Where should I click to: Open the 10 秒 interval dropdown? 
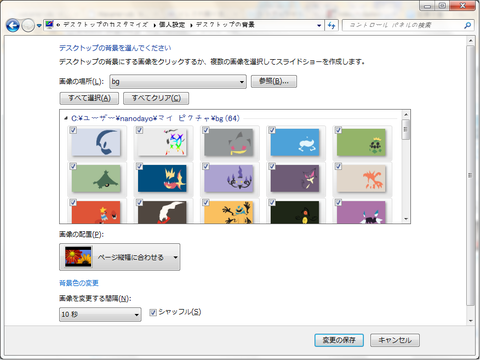coord(100,314)
